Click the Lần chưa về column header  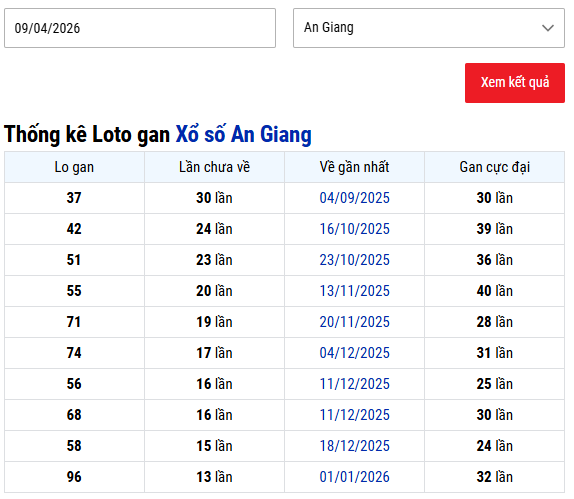coord(215,167)
